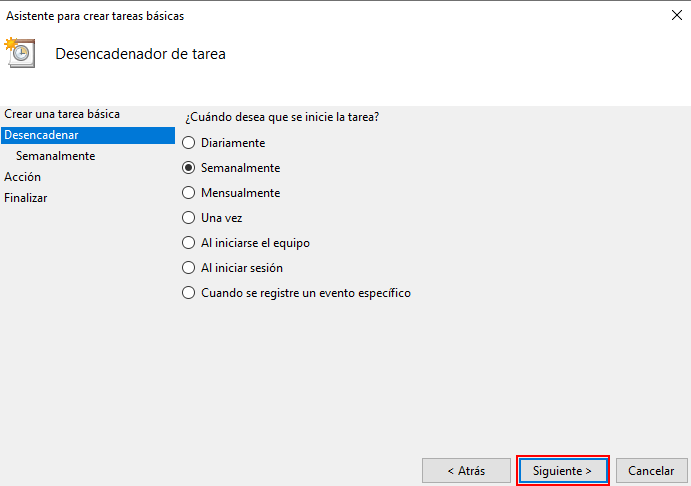Image resolution: width=691 pixels, height=486 pixels.
Task: Choose the Mensualmente radio button
Action: tap(189, 193)
